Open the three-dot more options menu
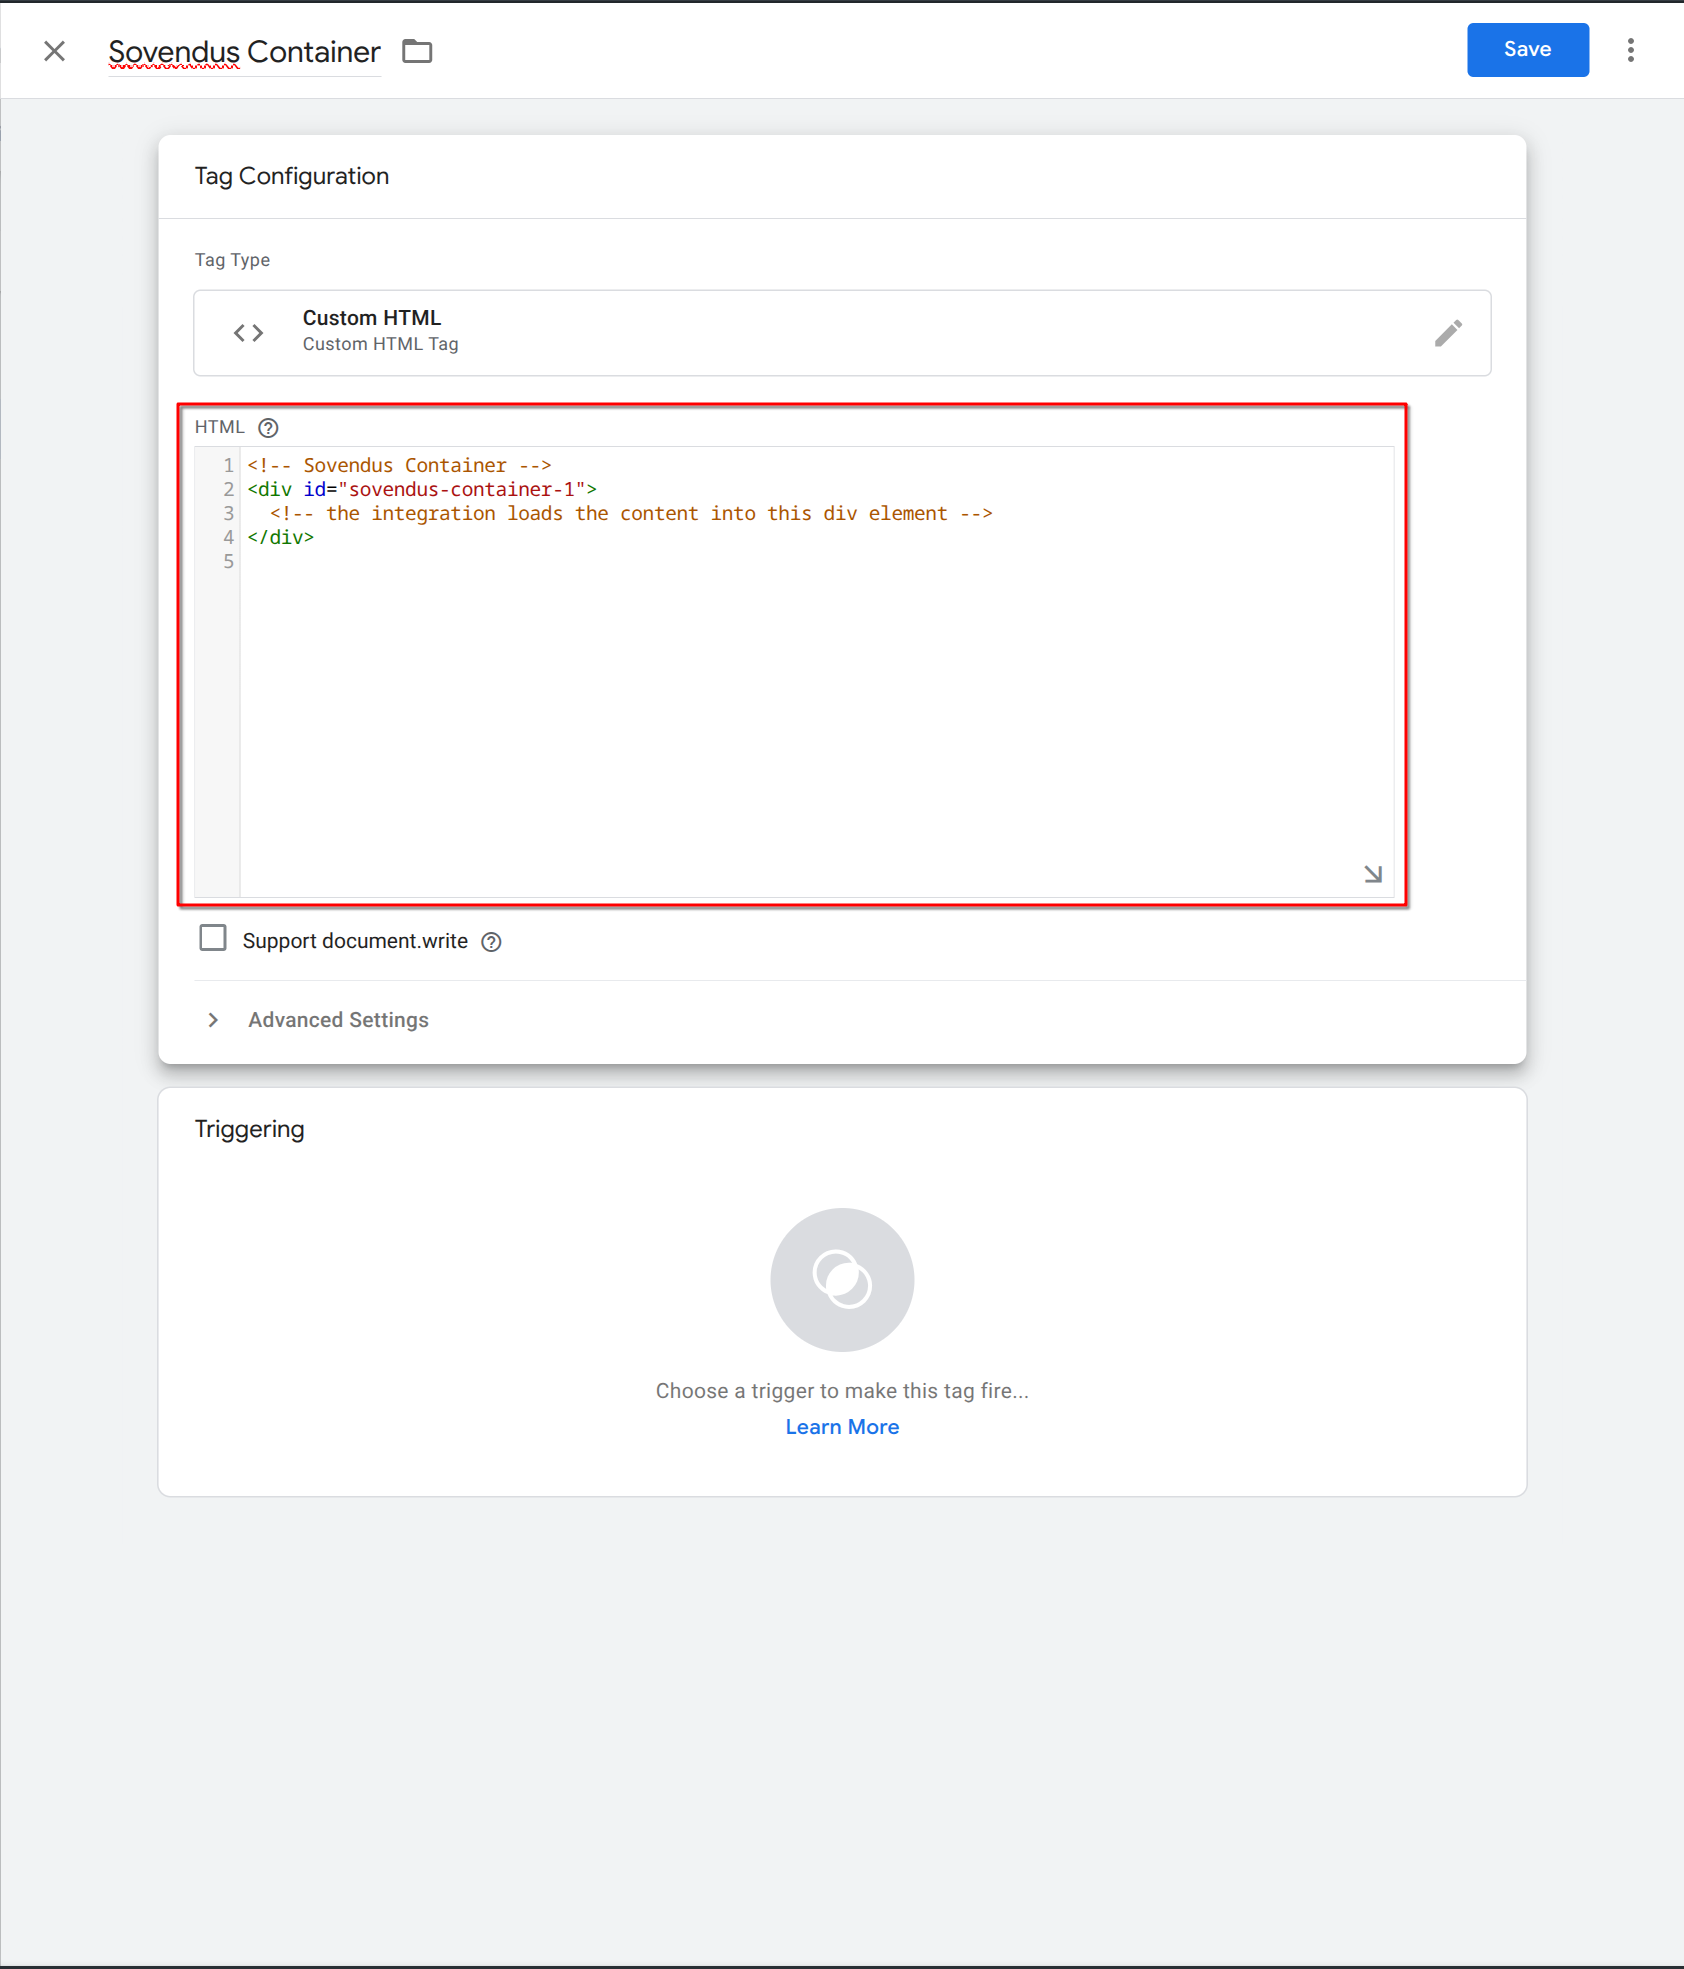The image size is (1684, 1969). pos(1630,50)
